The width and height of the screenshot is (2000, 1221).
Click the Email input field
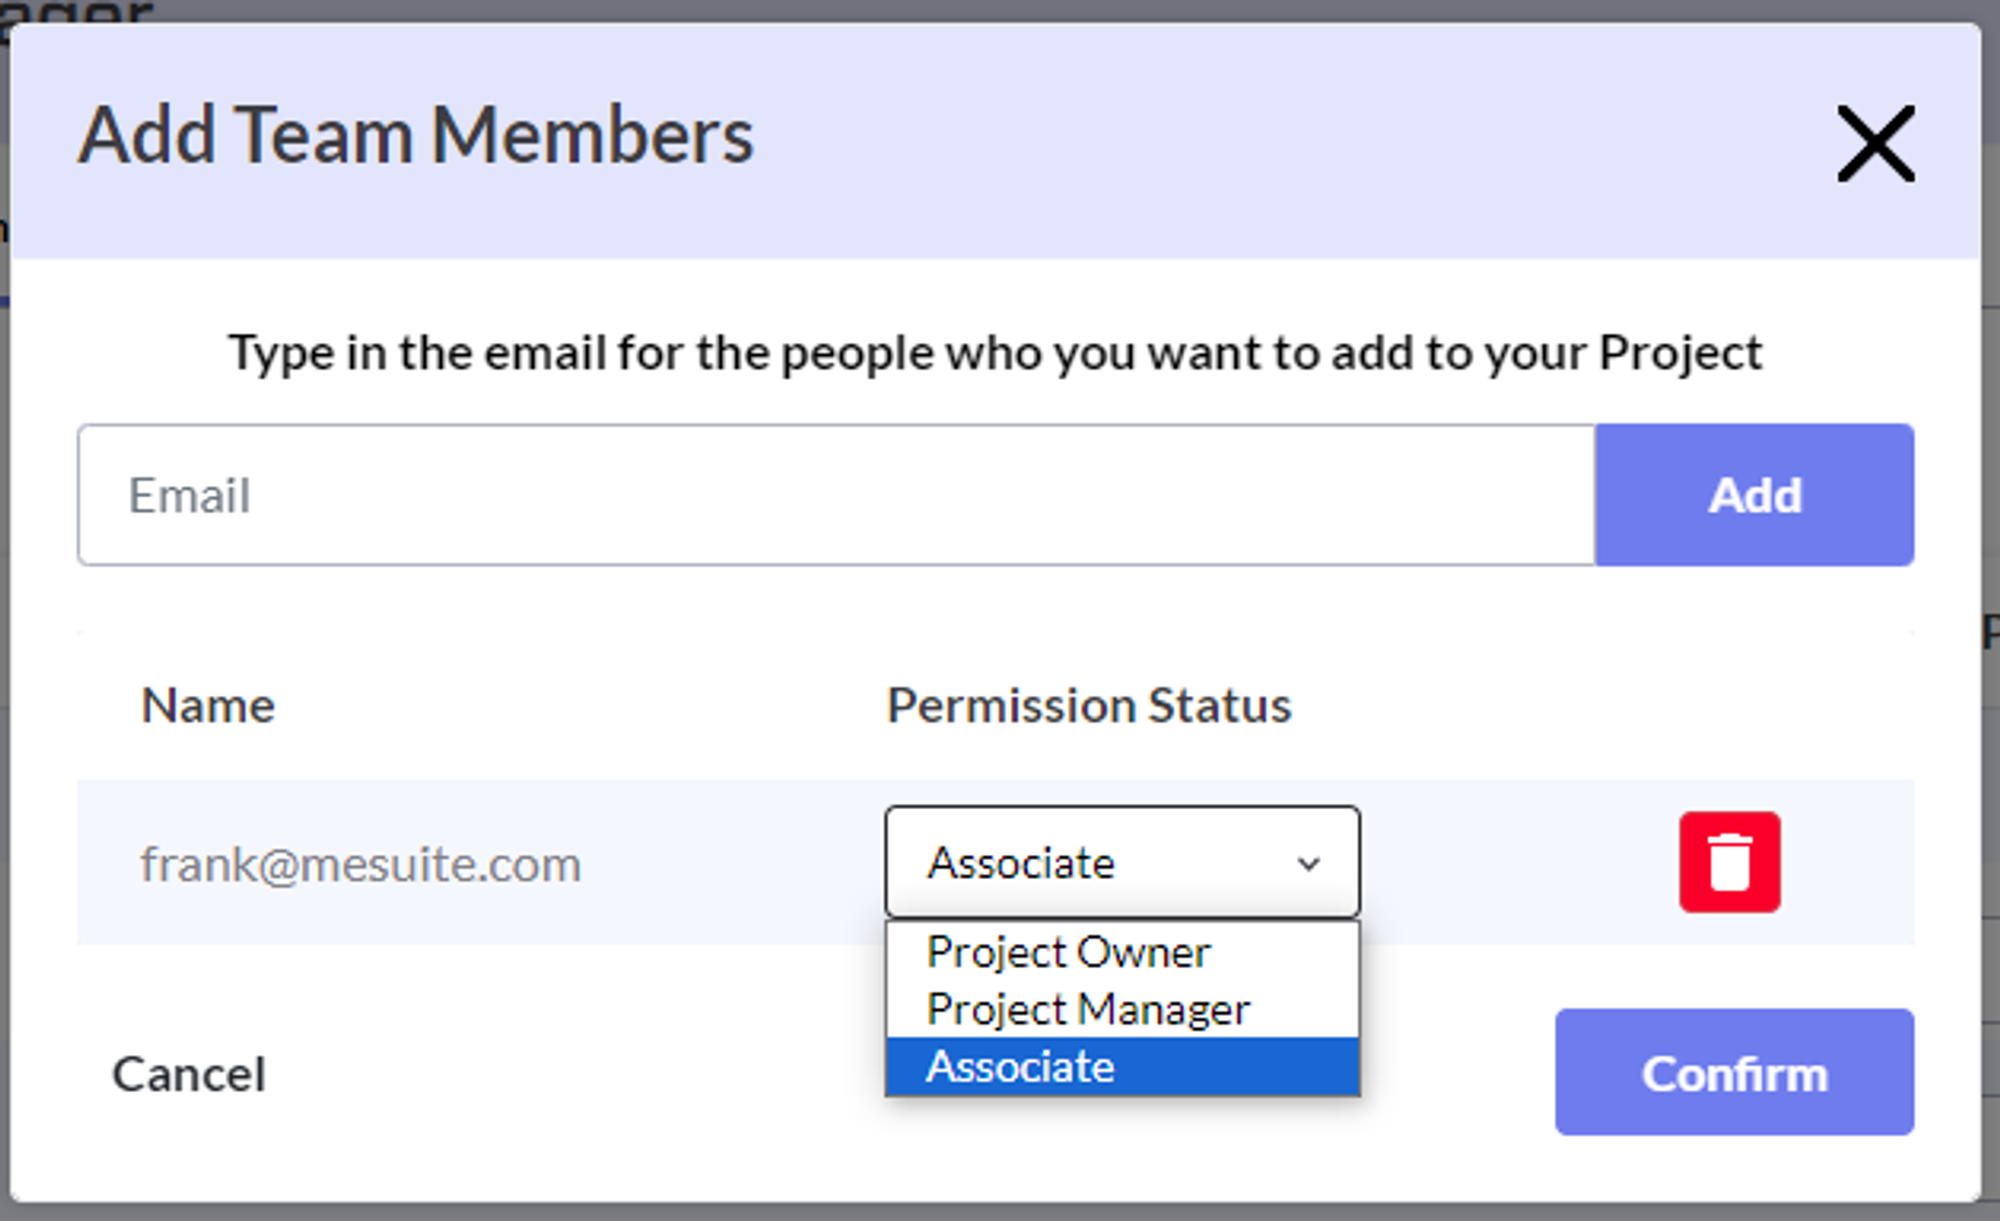click(836, 495)
